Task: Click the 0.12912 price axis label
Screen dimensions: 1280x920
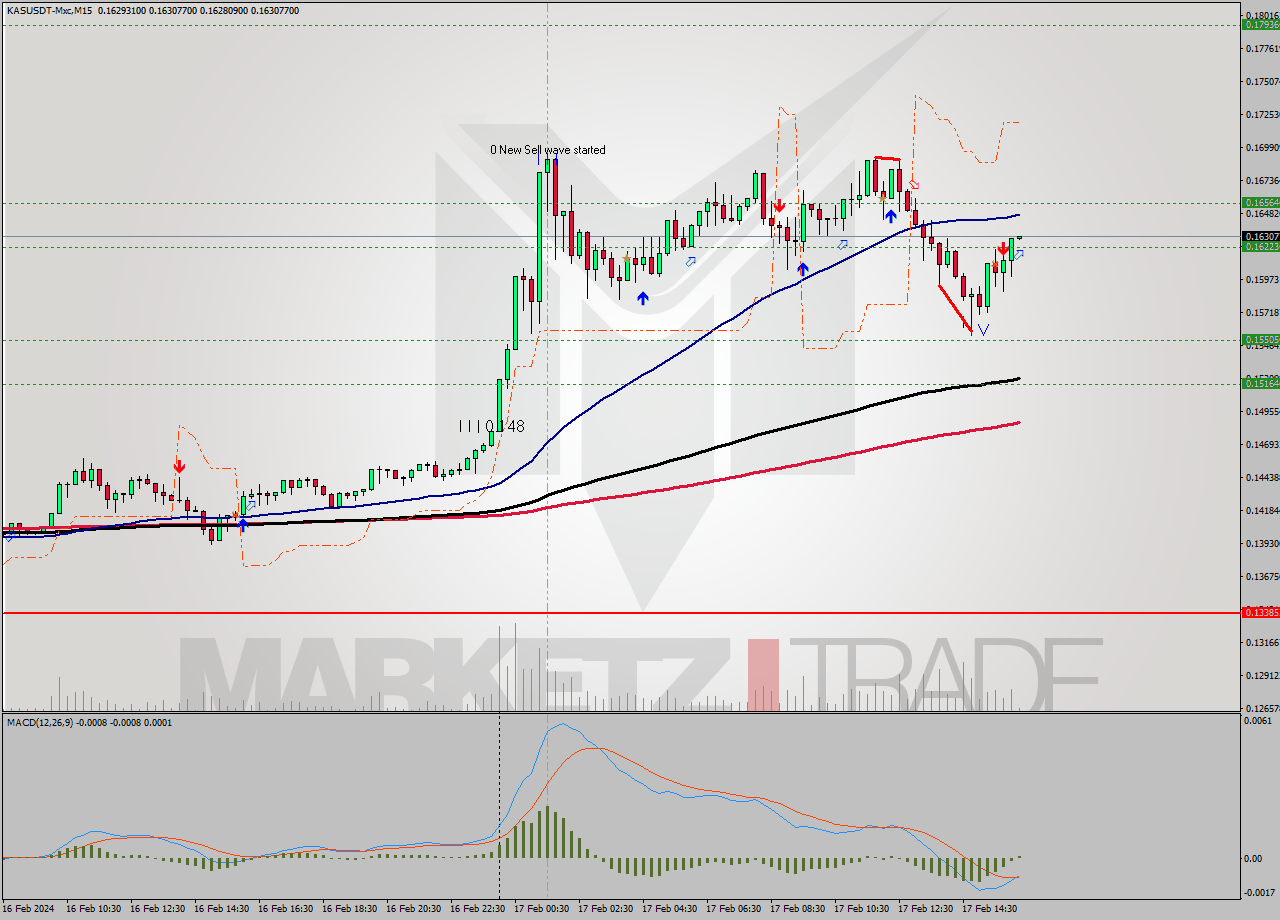Action: point(1261,676)
